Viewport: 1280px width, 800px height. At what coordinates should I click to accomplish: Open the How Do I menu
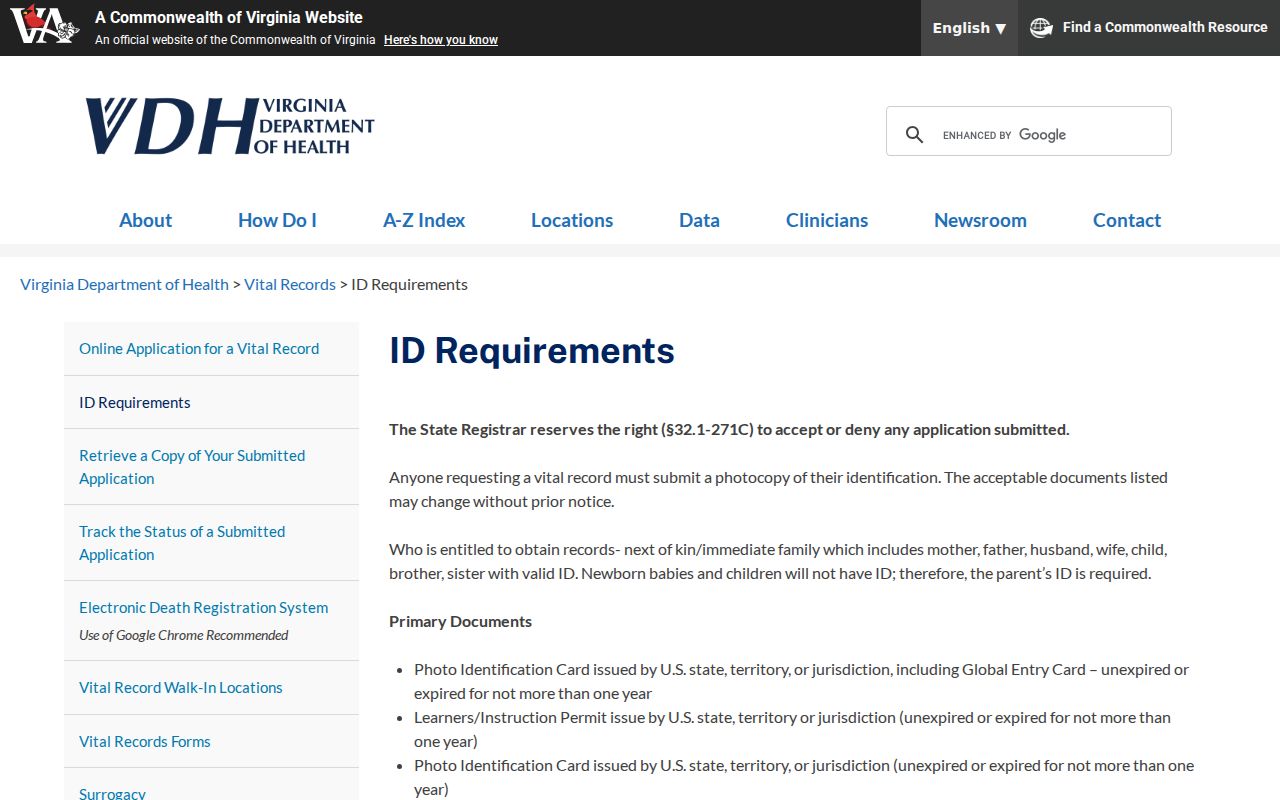coord(277,220)
